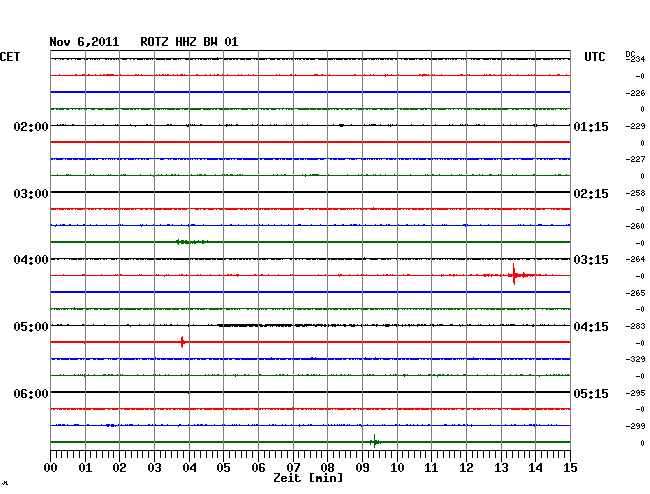This screenshot has height=494, width=650.
Task: Click minute tick label "14"
Action: 535,467
